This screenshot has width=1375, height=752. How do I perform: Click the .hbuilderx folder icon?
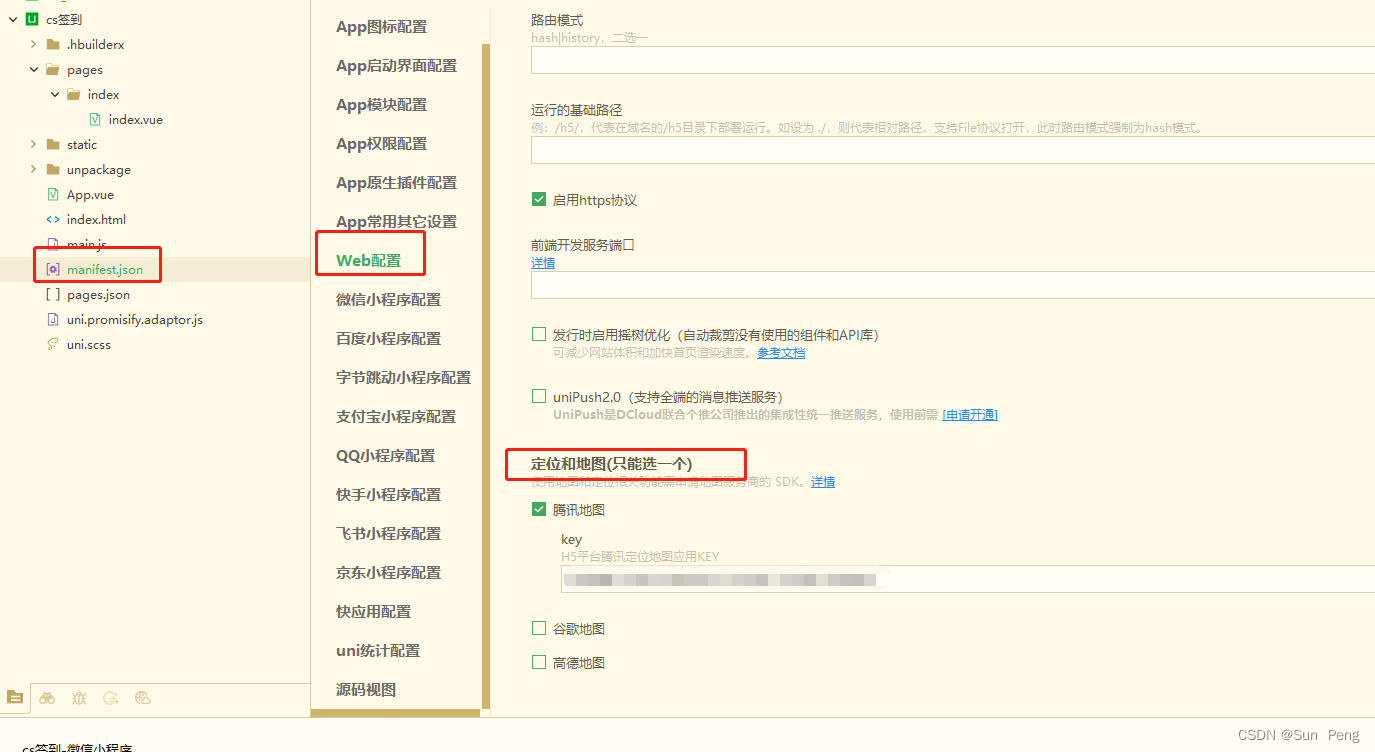(x=53, y=44)
